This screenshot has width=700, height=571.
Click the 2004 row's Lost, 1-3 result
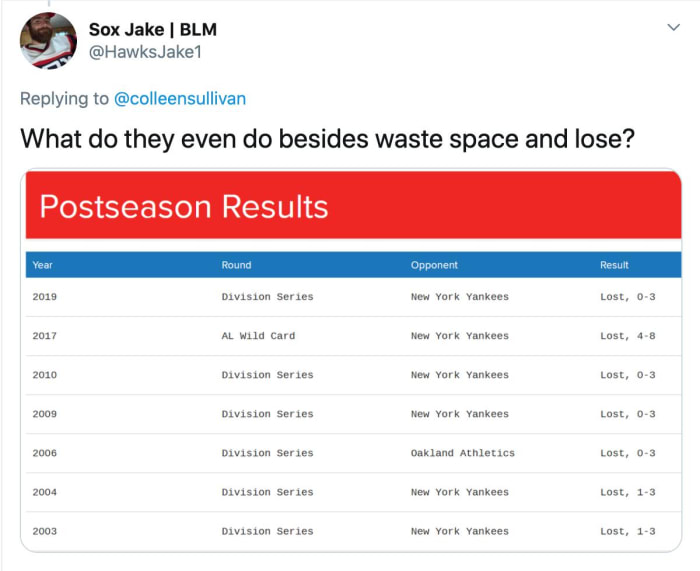point(627,492)
